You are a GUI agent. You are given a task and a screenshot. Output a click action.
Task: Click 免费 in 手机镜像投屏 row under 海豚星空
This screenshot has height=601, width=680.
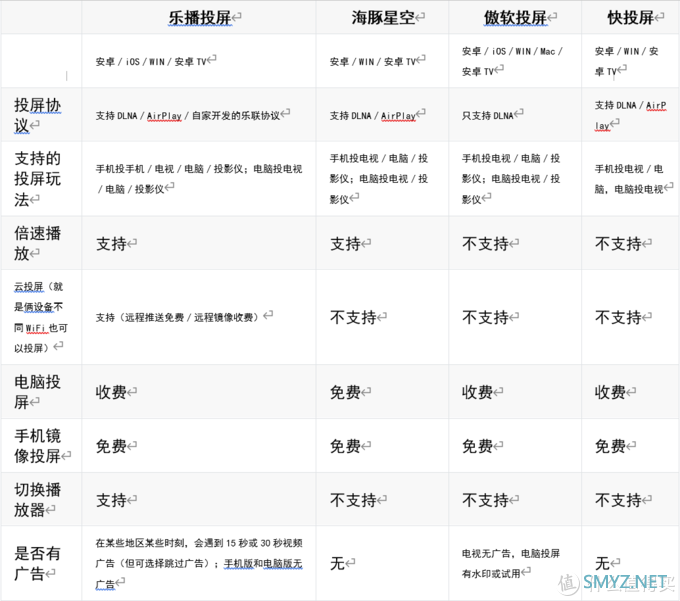pos(346,446)
